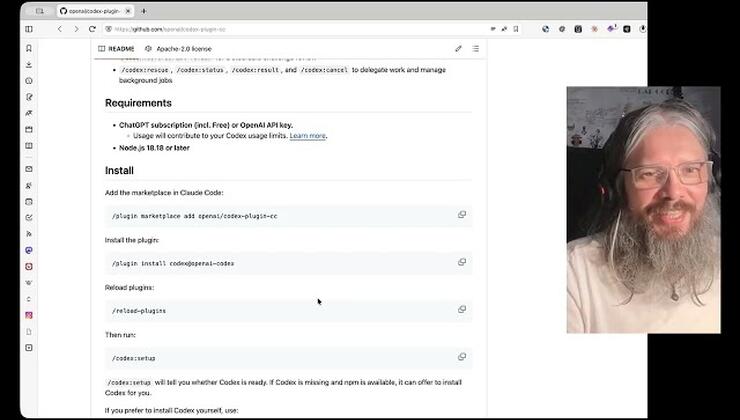This screenshot has width=740, height=420.
Task: Open the Mail envelope panel in the sidebar
Action: point(29,169)
